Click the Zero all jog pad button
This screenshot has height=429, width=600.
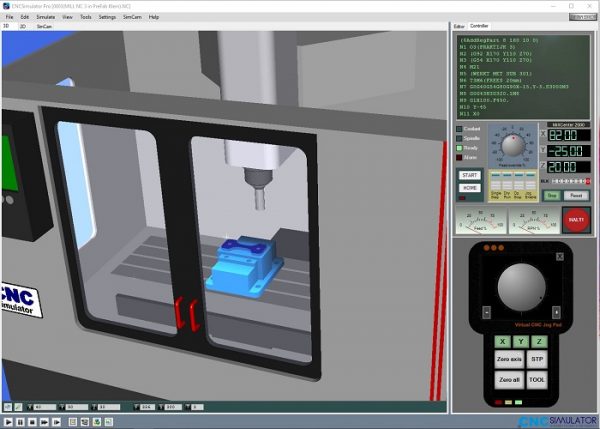[509, 380]
